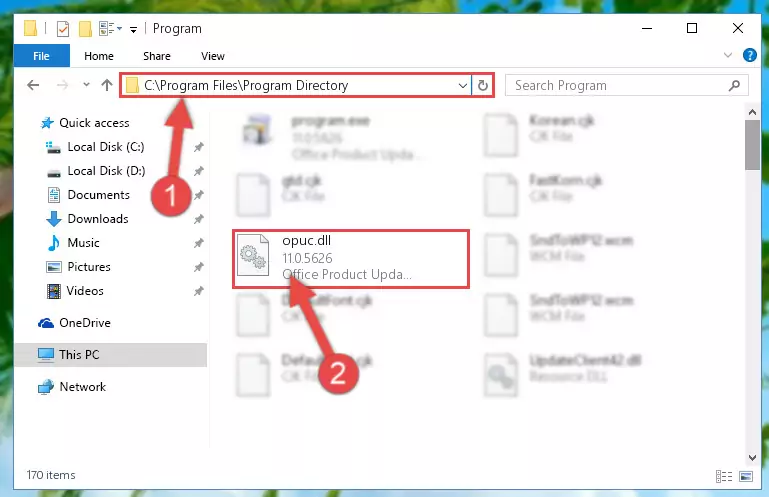The height and width of the screenshot is (497, 769).
Task: Click the file list scroll up arrow
Action: (x=752, y=112)
